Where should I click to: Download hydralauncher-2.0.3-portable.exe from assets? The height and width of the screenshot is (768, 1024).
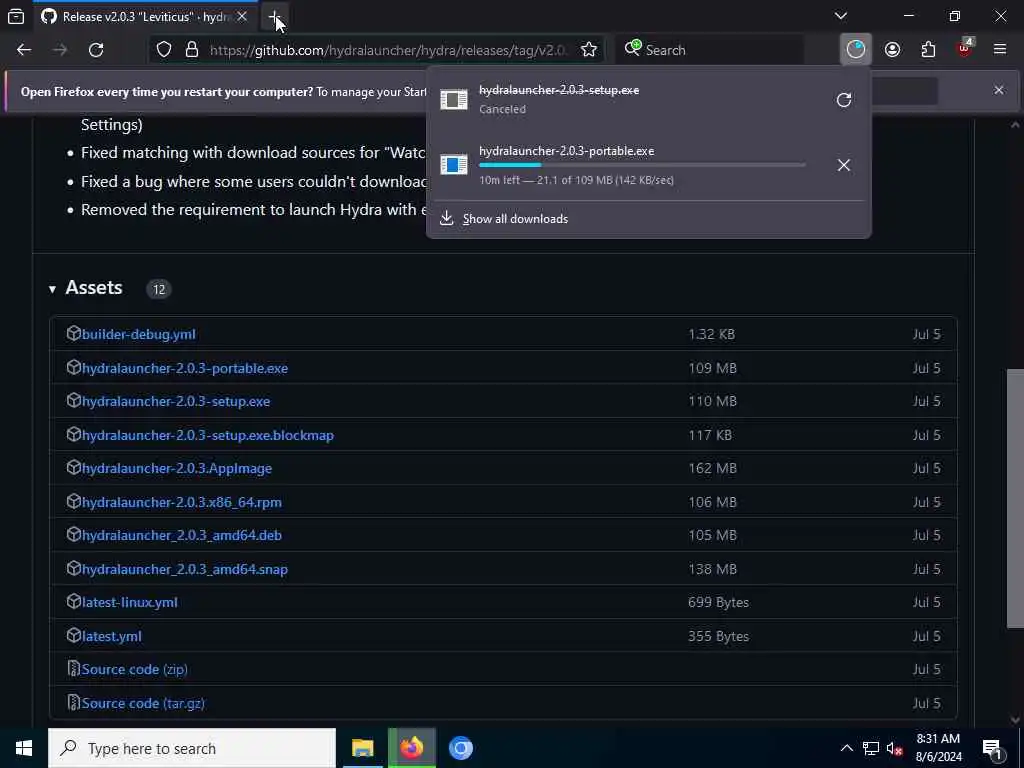[x=185, y=368]
